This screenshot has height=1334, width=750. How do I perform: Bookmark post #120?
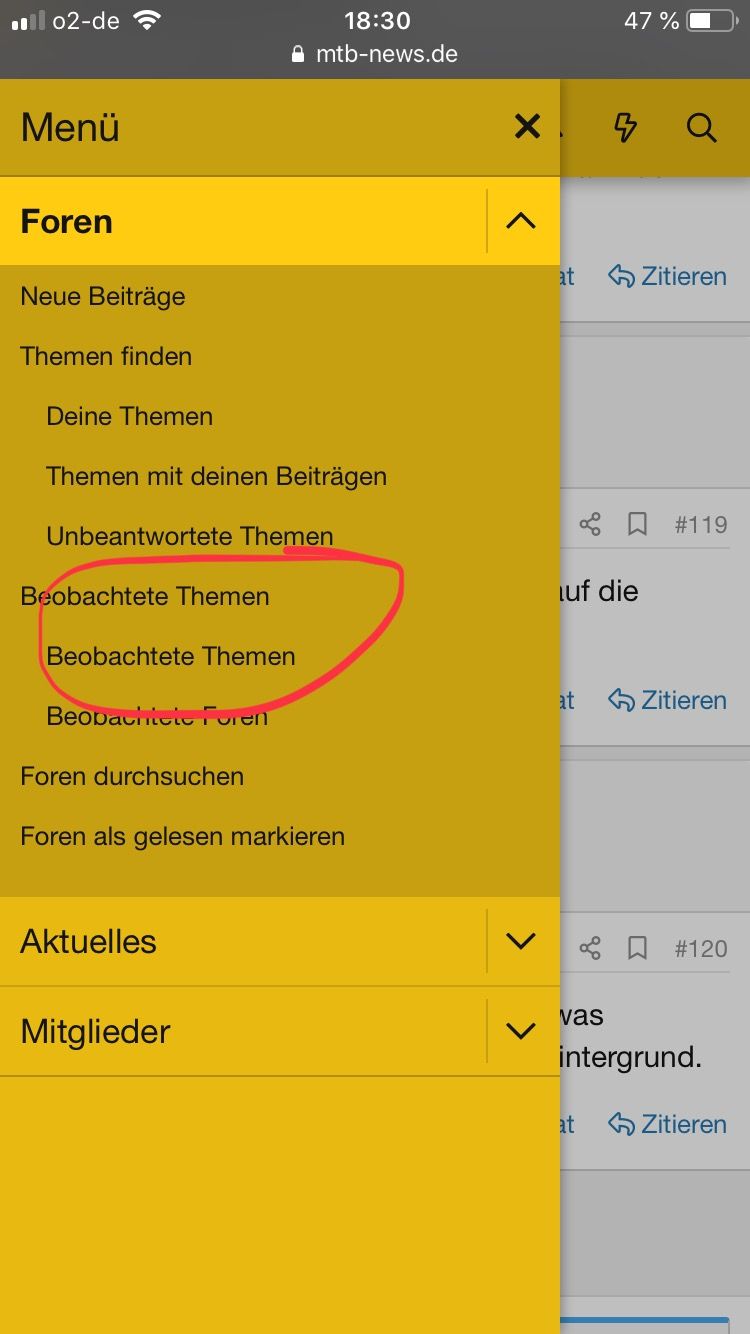[x=637, y=948]
